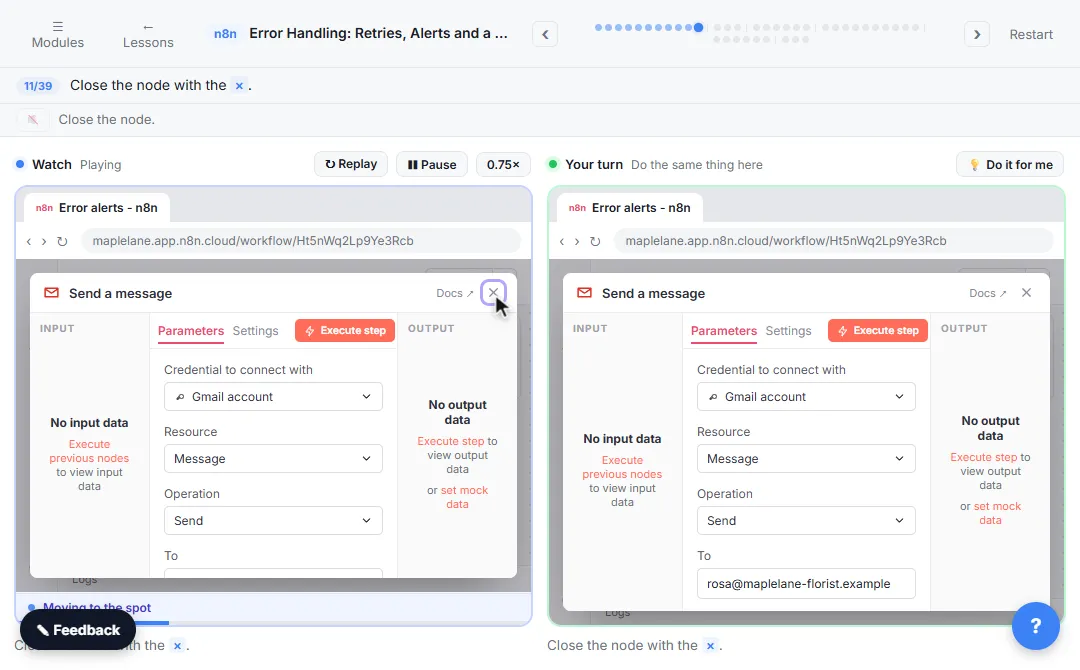The height and width of the screenshot is (670, 1080).
Task: Click the Gmail envelope icon in Watch panel
Action: click(x=51, y=293)
